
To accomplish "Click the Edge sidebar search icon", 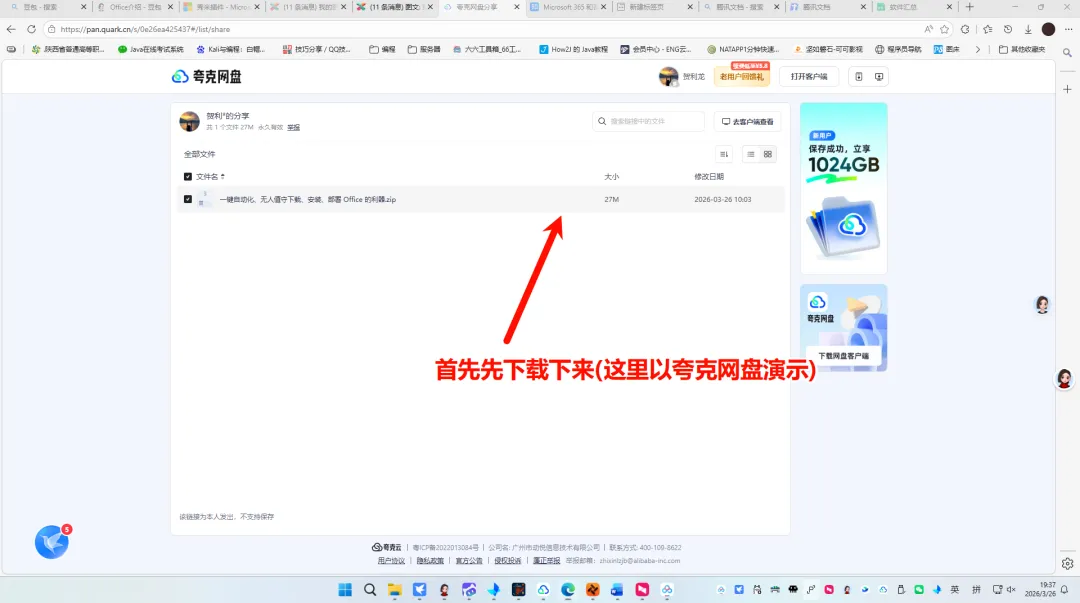I will pyautogui.click(x=1068, y=52).
